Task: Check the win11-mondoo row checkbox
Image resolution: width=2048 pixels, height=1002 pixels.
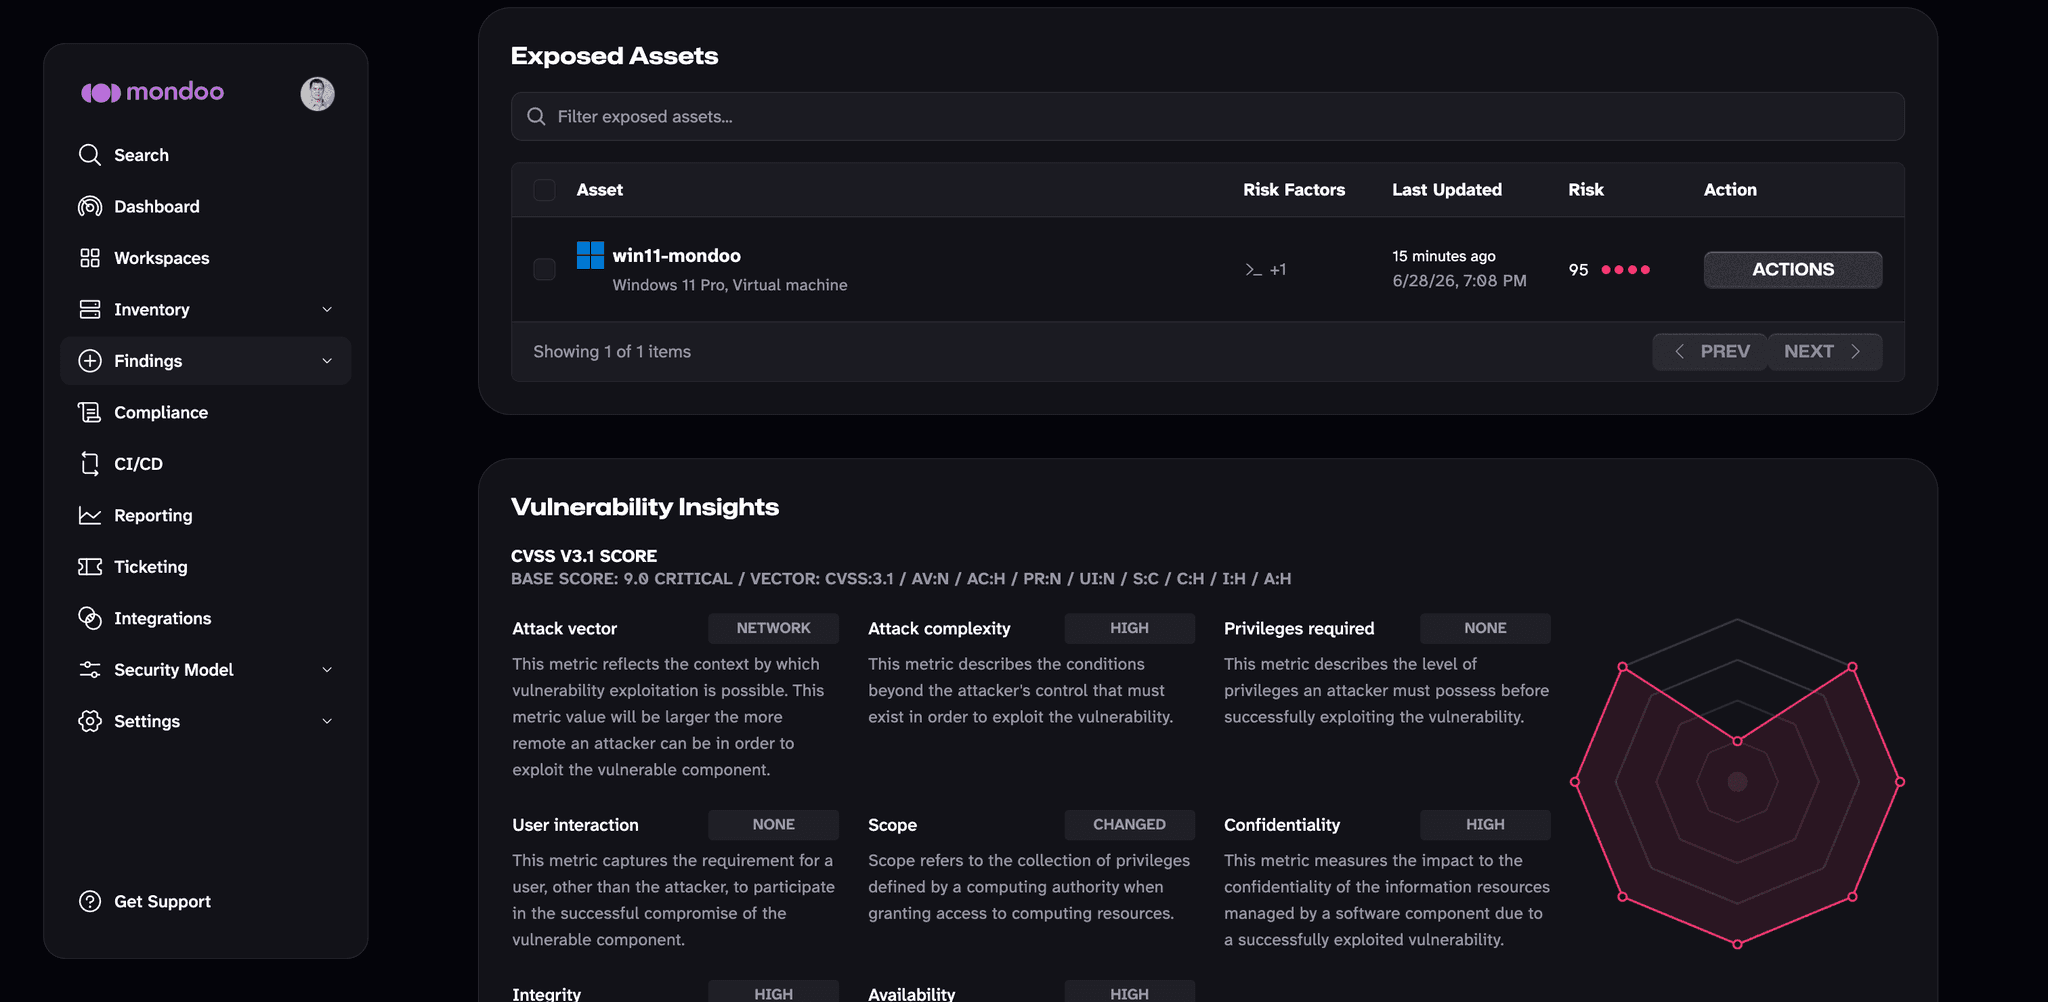Action: coord(544,269)
